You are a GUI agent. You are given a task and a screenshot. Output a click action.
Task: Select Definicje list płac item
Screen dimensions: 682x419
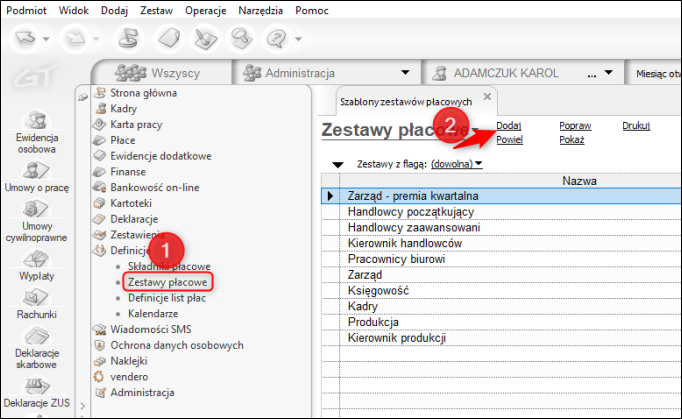tap(167, 298)
